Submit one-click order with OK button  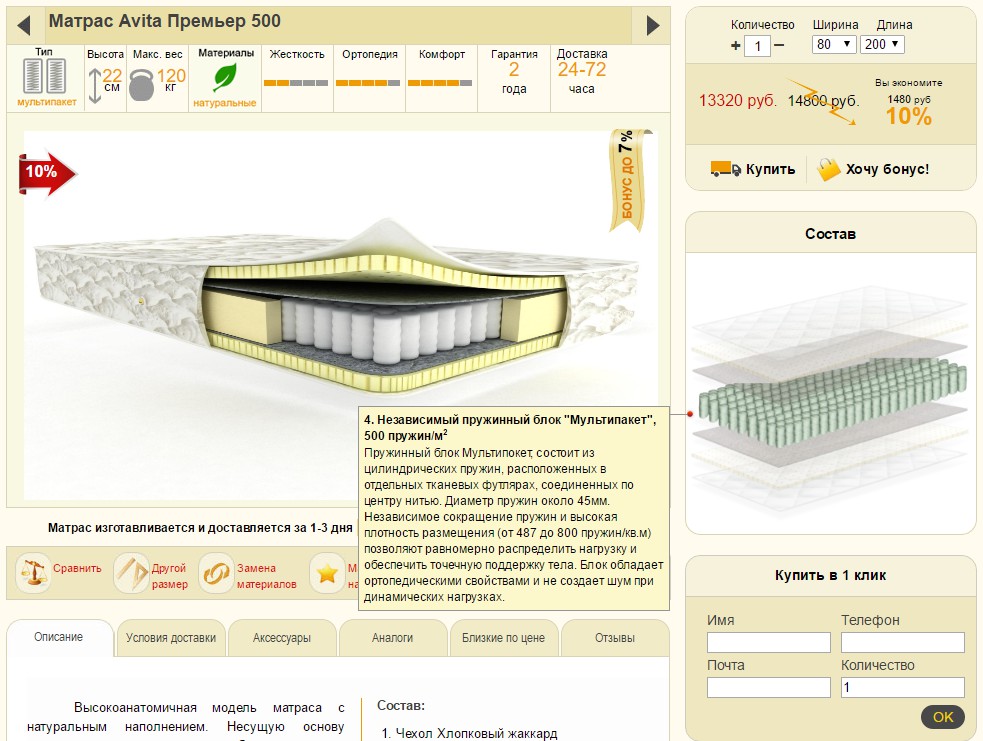[942, 717]
